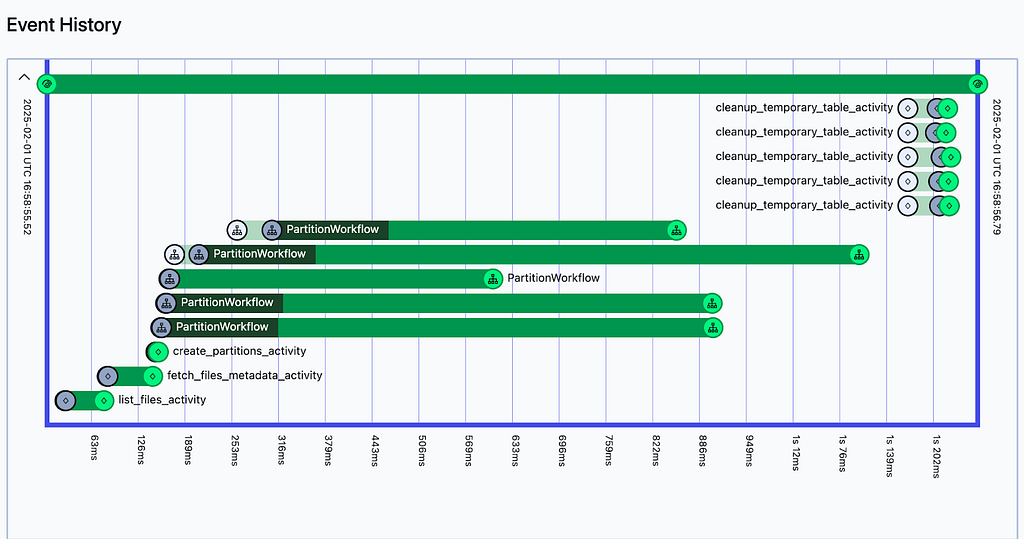Click completed icon of shortest PartitionWorkflow bar
This screenshot has width=1024, height=539.
pyautogui.click(x=492, y=280)
